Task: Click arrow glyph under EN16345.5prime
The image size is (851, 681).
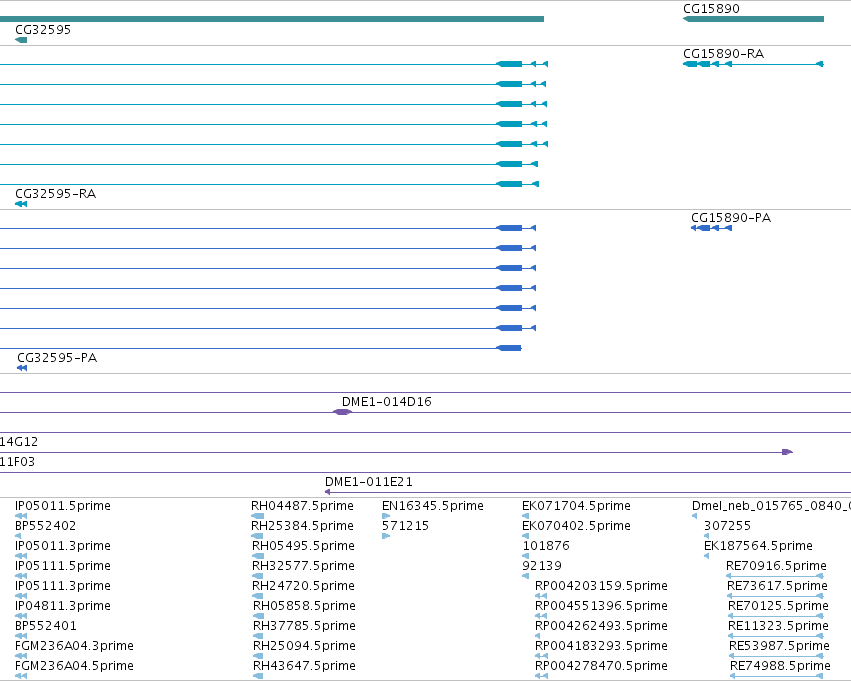Action: 386,516
